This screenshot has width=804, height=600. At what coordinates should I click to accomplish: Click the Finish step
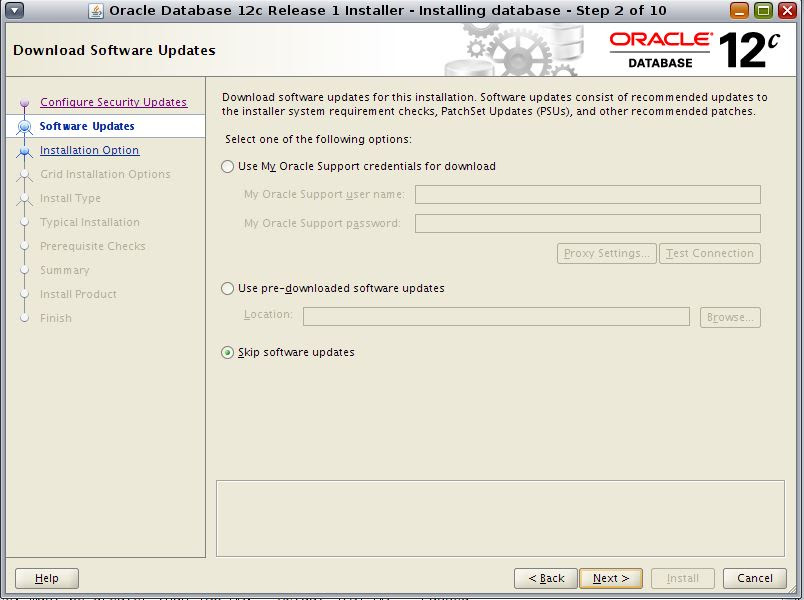pyautogui.click(x=56, y=318)
